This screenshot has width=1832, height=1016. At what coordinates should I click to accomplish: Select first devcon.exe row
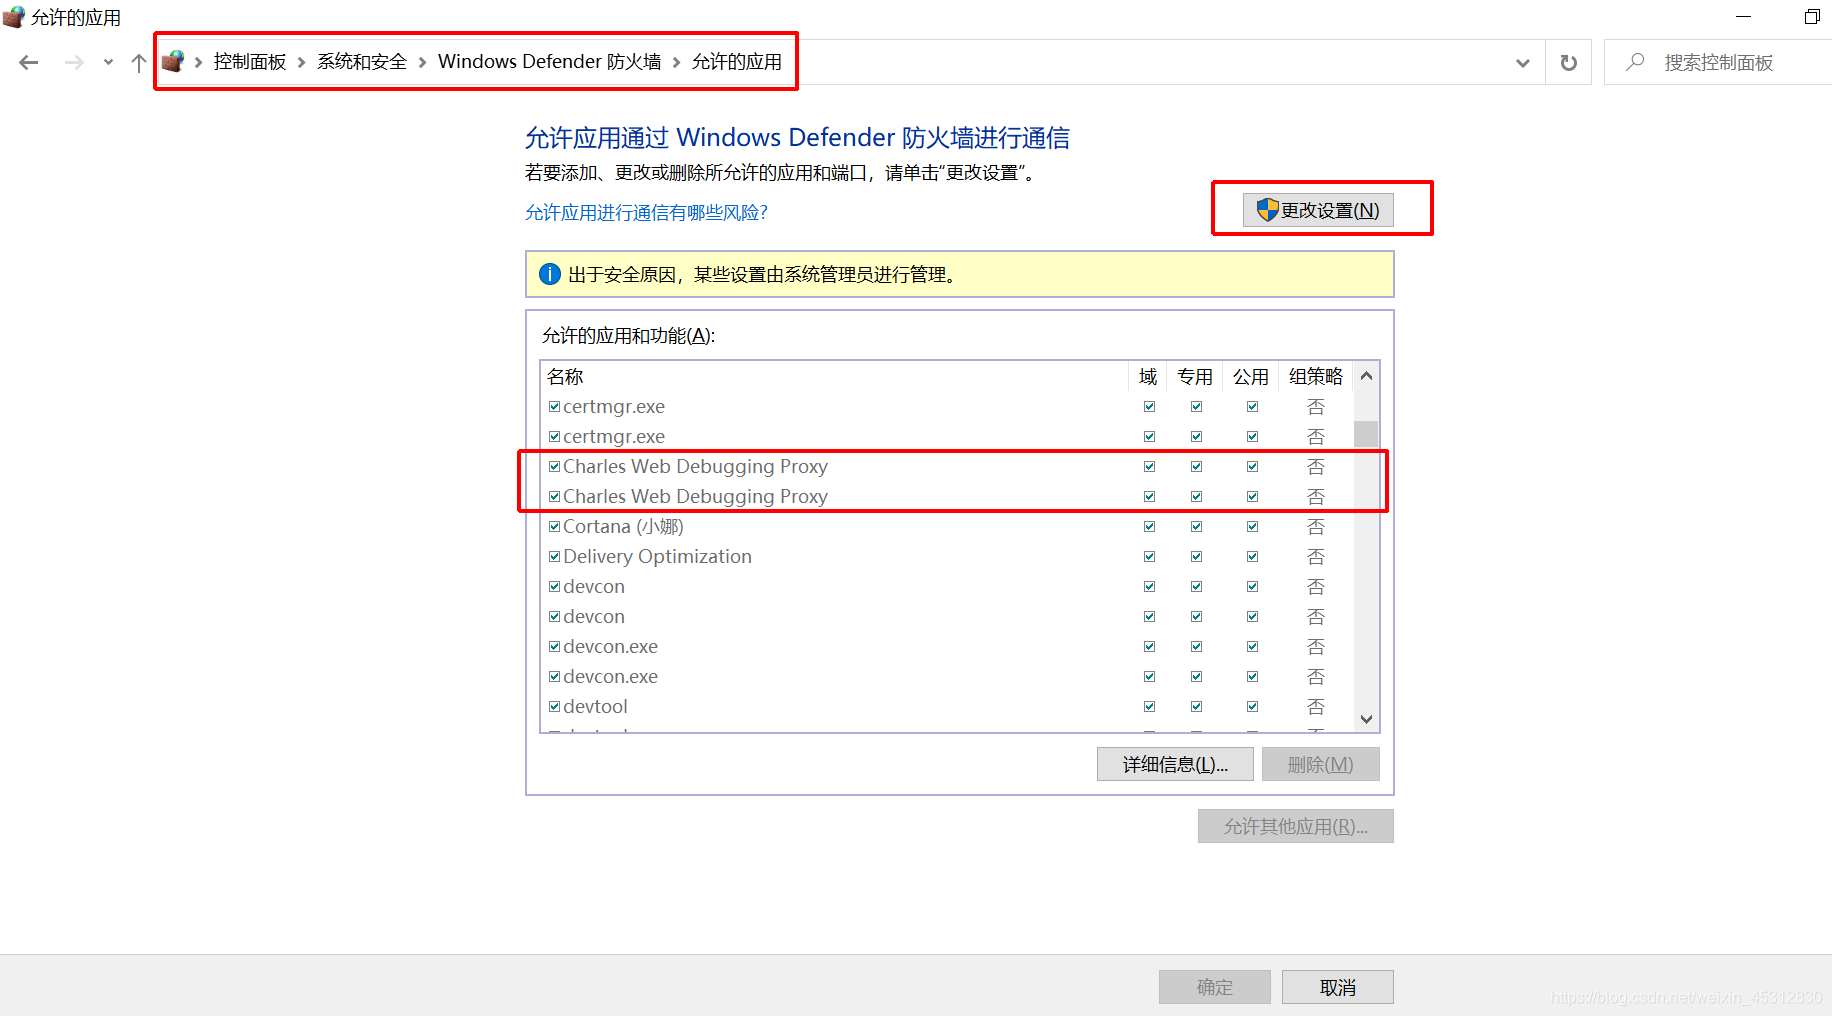(947, 647)
